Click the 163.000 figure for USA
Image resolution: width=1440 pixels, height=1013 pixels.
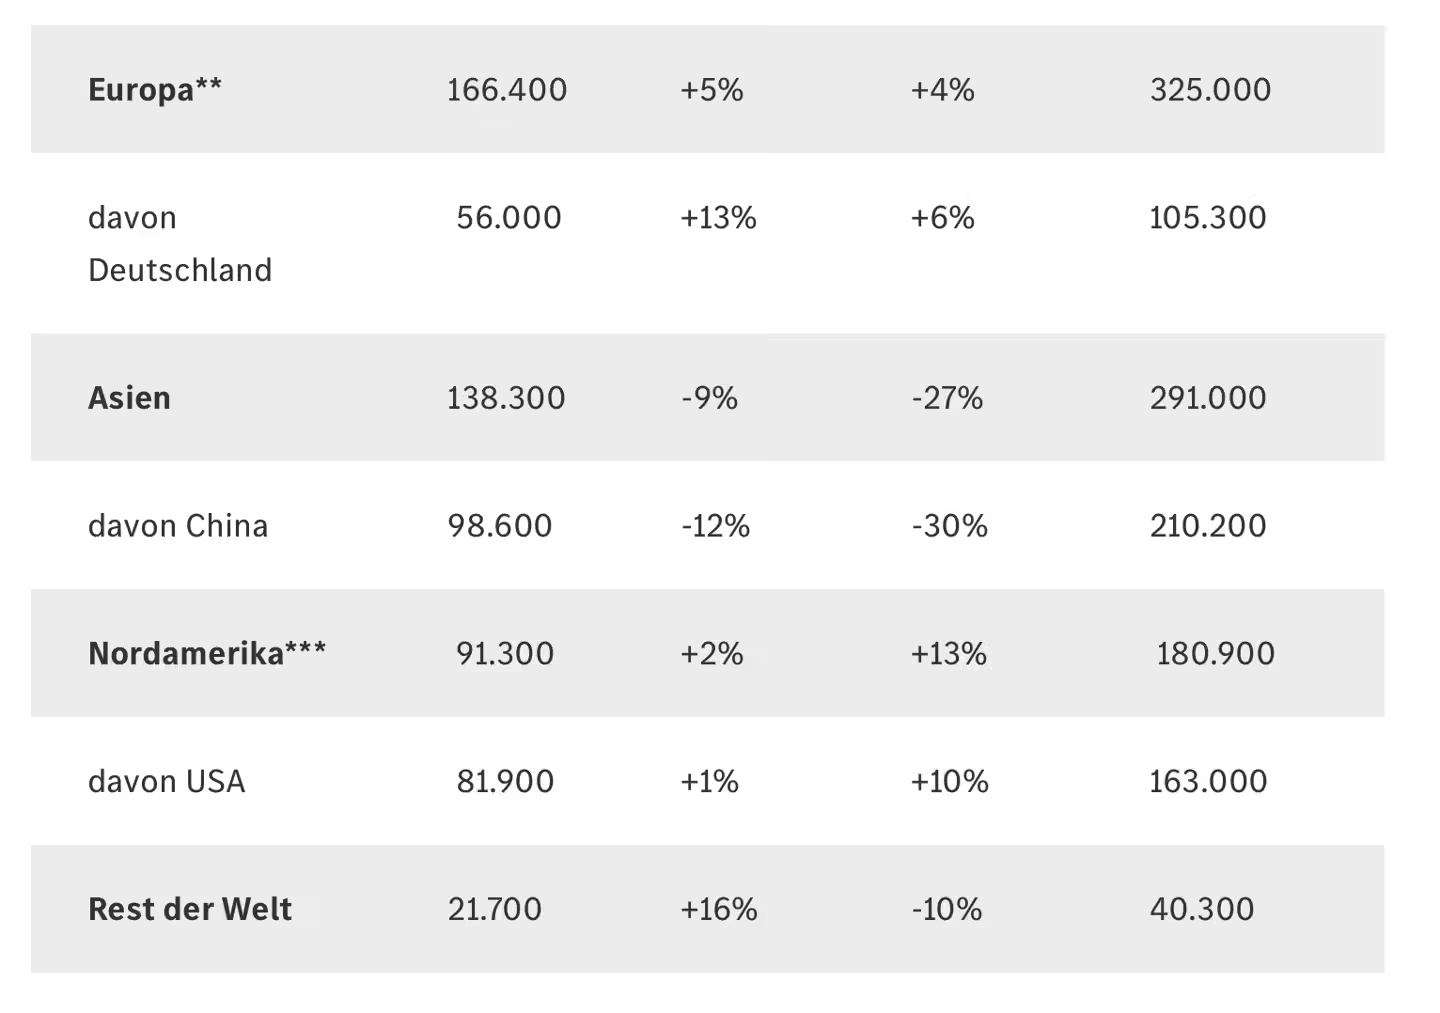pyautogui.click(x=1208, y=782)
